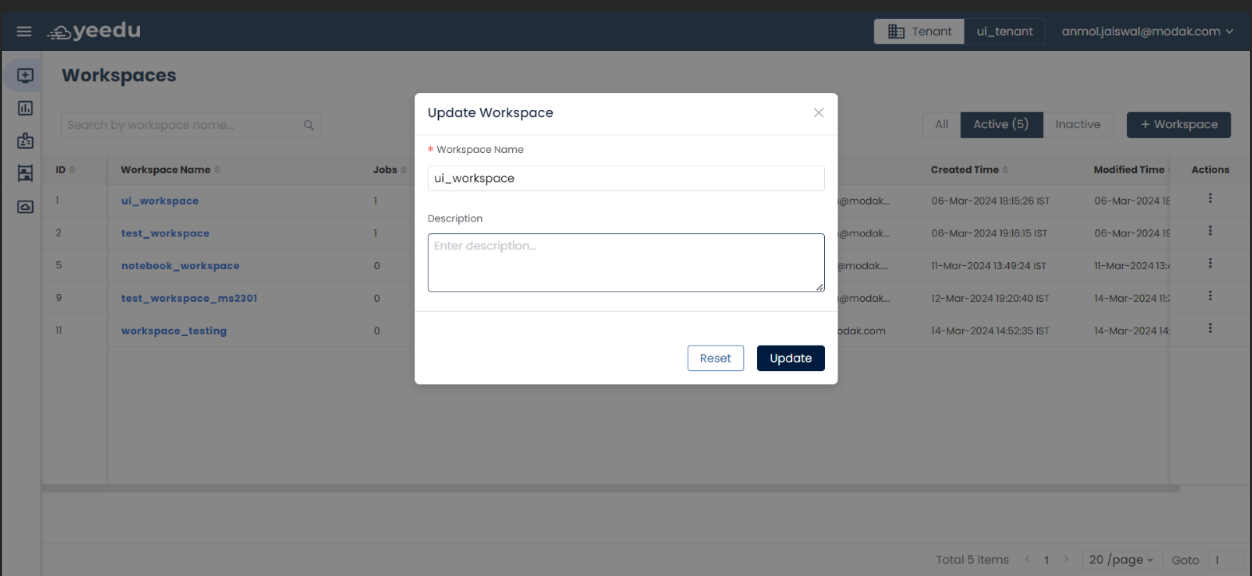The height and width of the screenshot is (576, 1252).
Task: Keep Active filter selected by clicking it
Action: [1002, 124]
